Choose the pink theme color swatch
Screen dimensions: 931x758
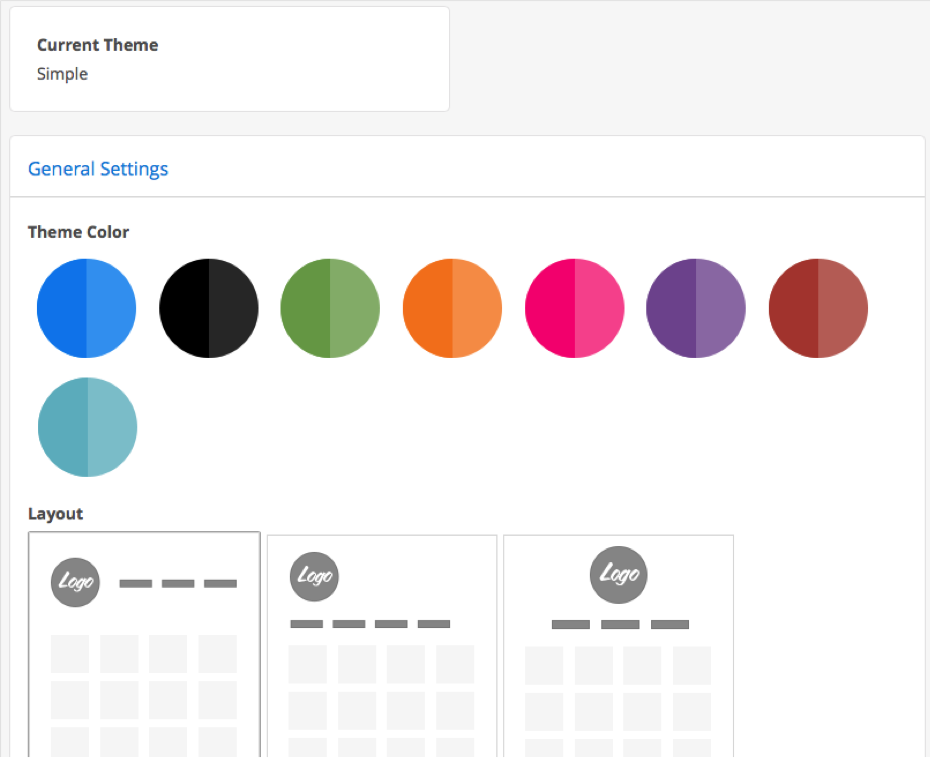(575, 308)
